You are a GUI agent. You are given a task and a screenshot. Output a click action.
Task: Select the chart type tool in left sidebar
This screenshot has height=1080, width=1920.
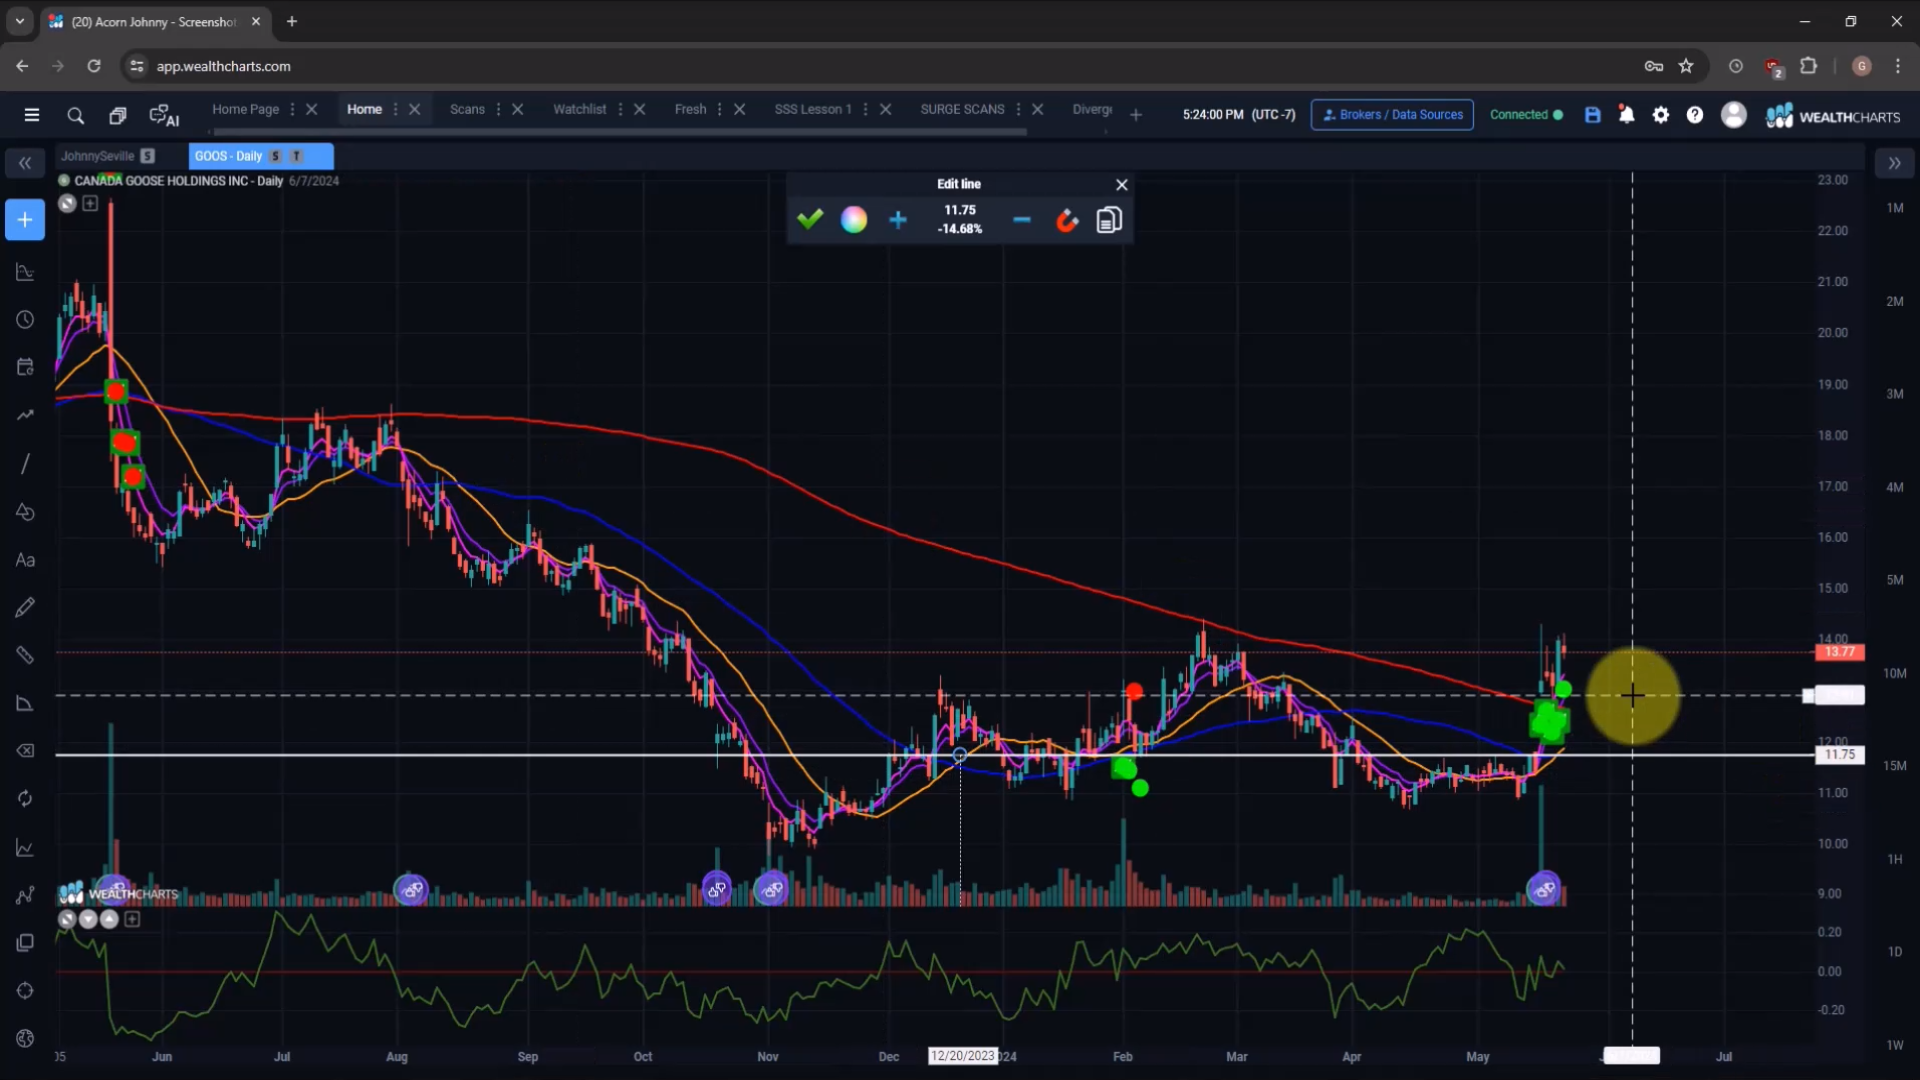click(25, 272)
